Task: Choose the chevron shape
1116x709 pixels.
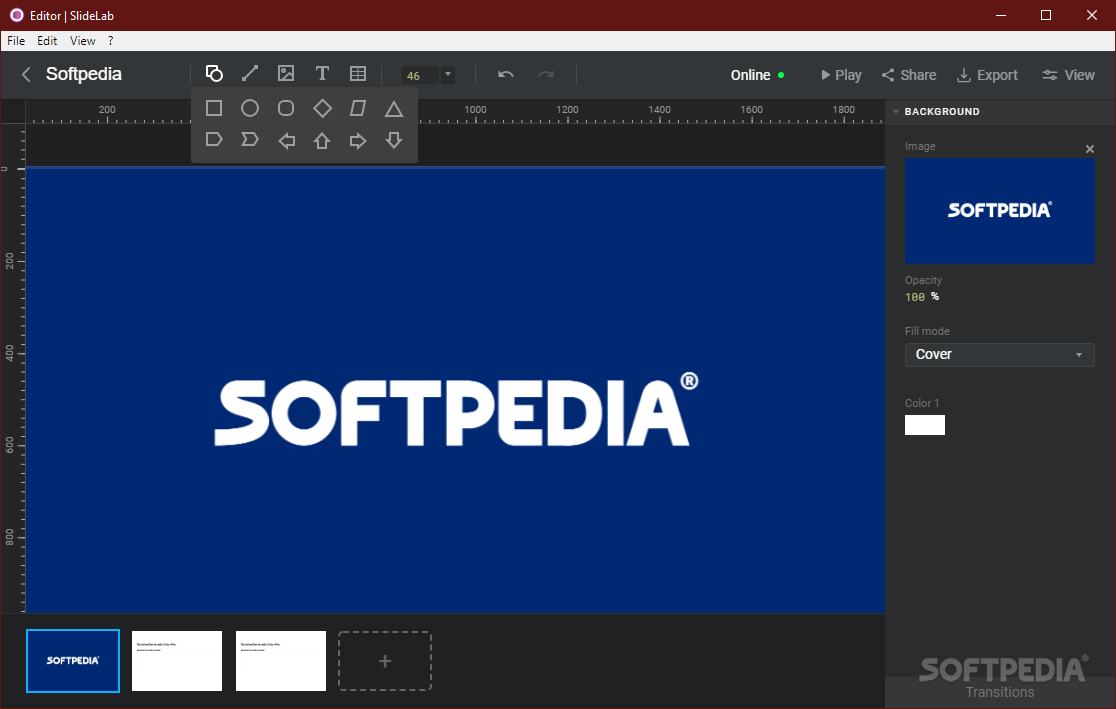Action: click(250, 140)
